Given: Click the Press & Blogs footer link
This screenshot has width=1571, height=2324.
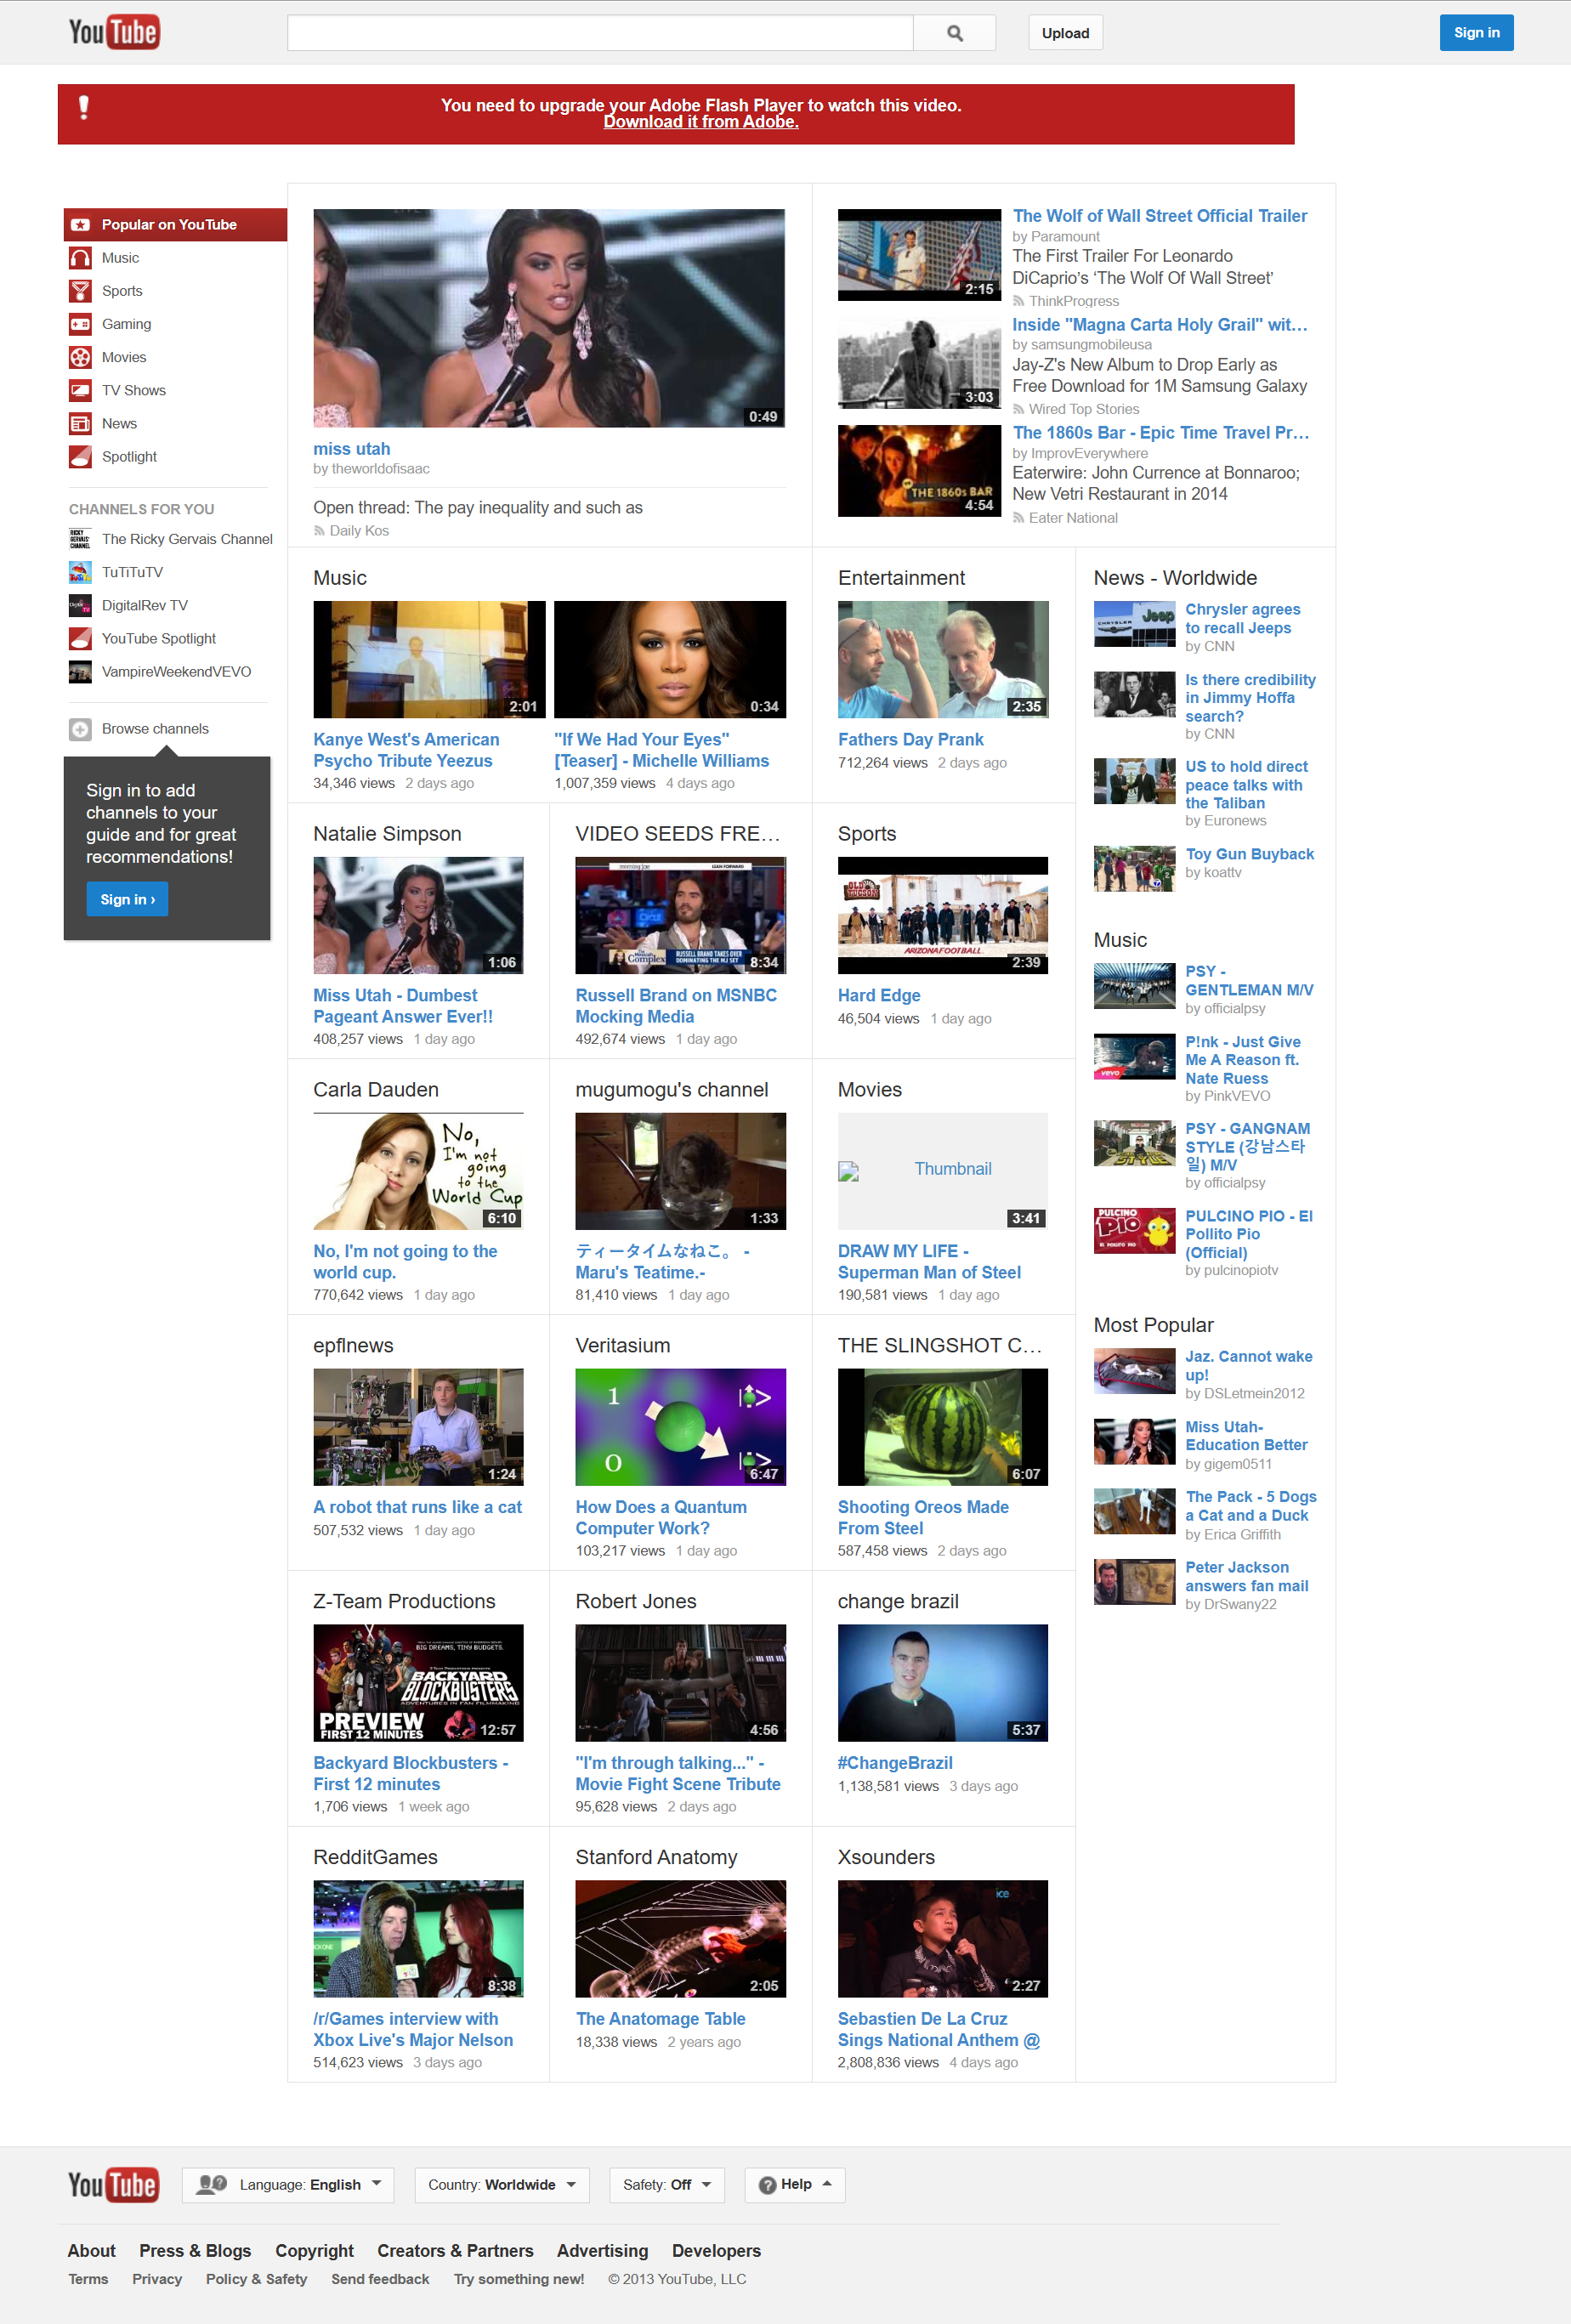Looking at the screenshot, I should click(x=195, y=2251).
